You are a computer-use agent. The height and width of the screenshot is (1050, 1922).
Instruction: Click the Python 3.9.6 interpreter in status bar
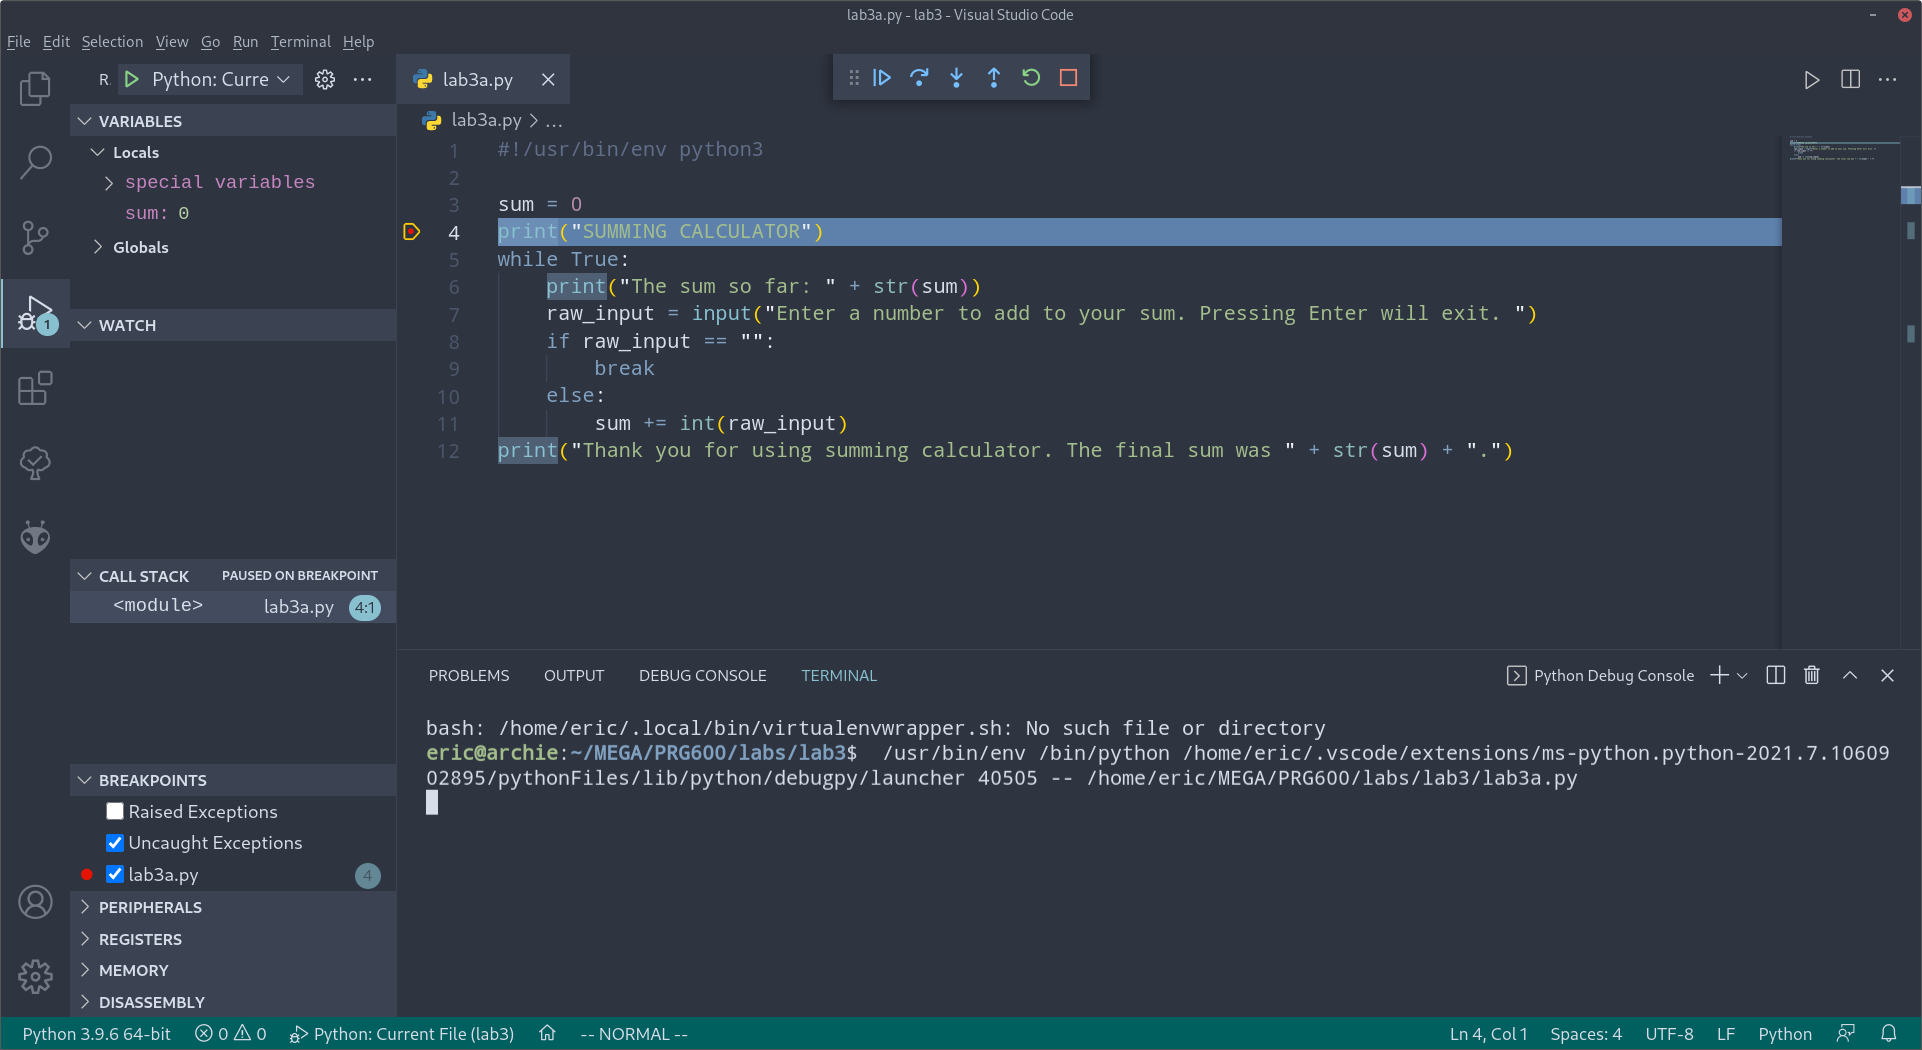tap(95, 1033)
